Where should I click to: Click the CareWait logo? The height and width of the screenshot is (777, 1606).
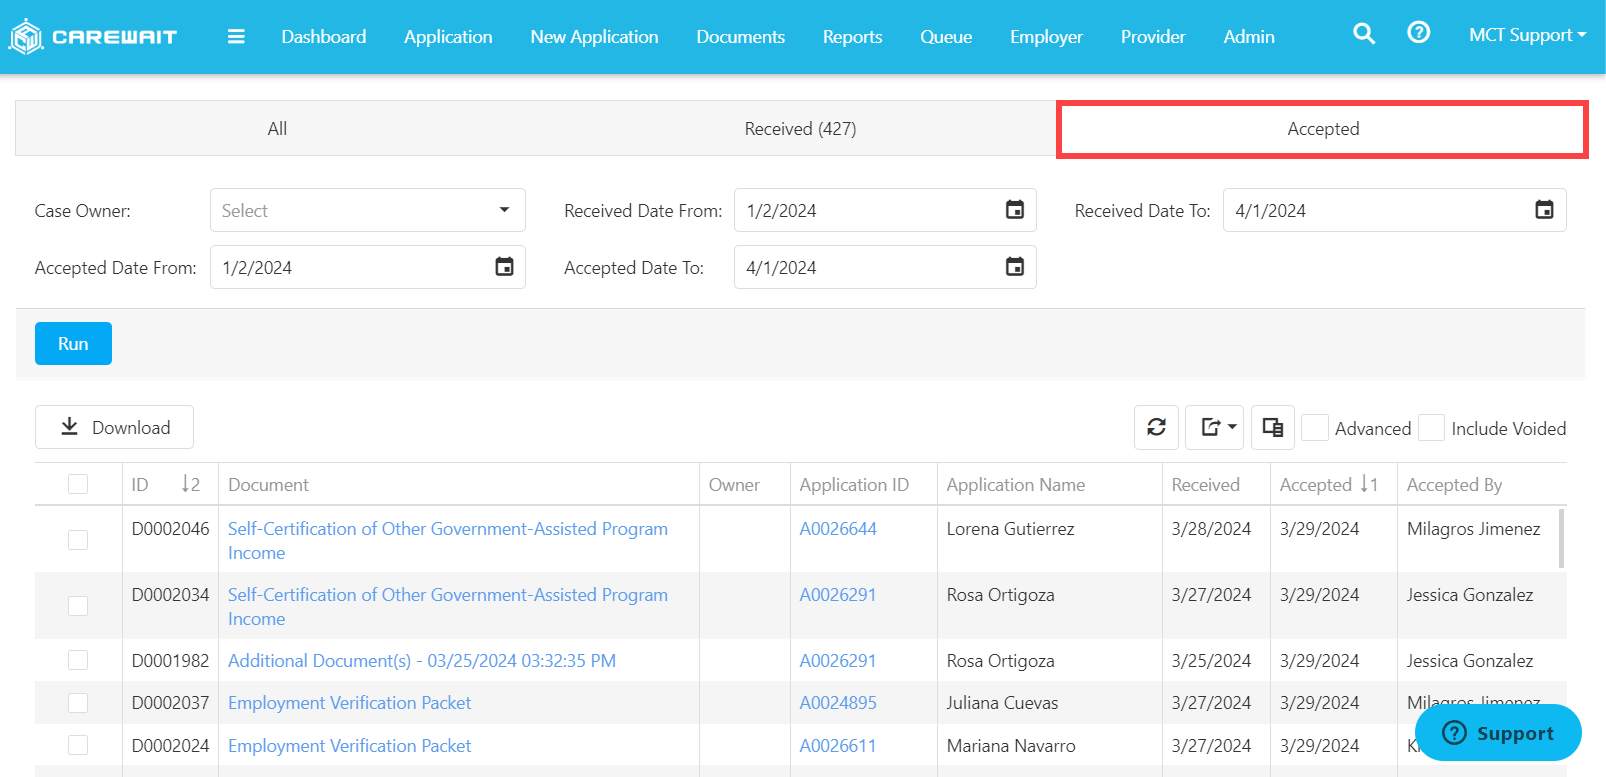coord(92,37)
